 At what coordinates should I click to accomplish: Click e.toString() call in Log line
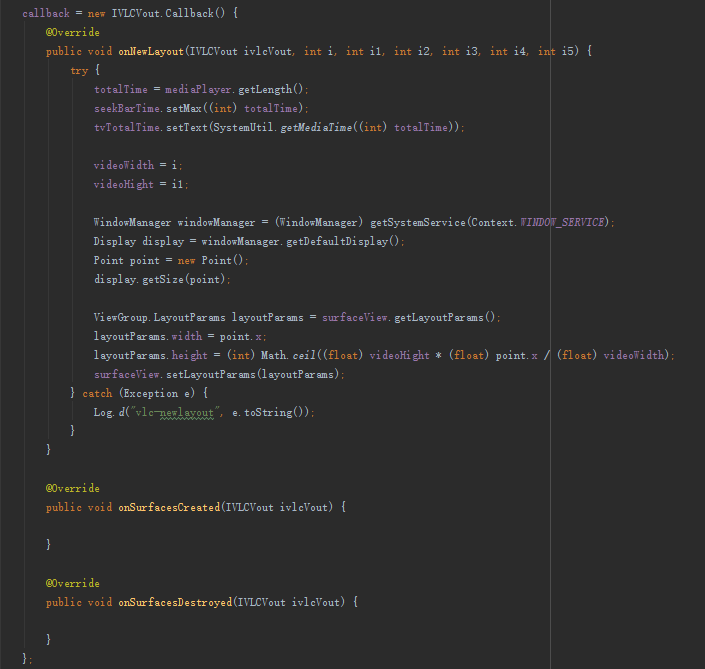pos(270,412)
